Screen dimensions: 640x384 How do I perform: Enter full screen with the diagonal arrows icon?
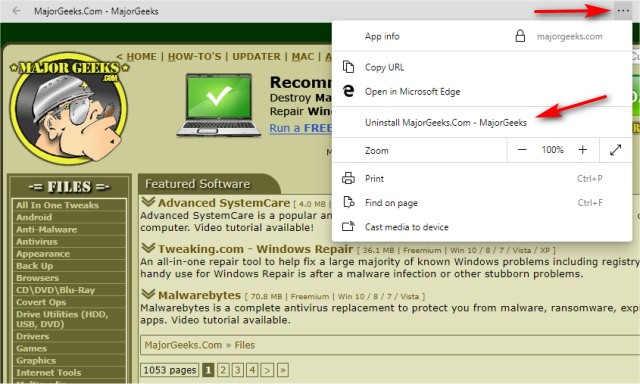tap(615, 150)
